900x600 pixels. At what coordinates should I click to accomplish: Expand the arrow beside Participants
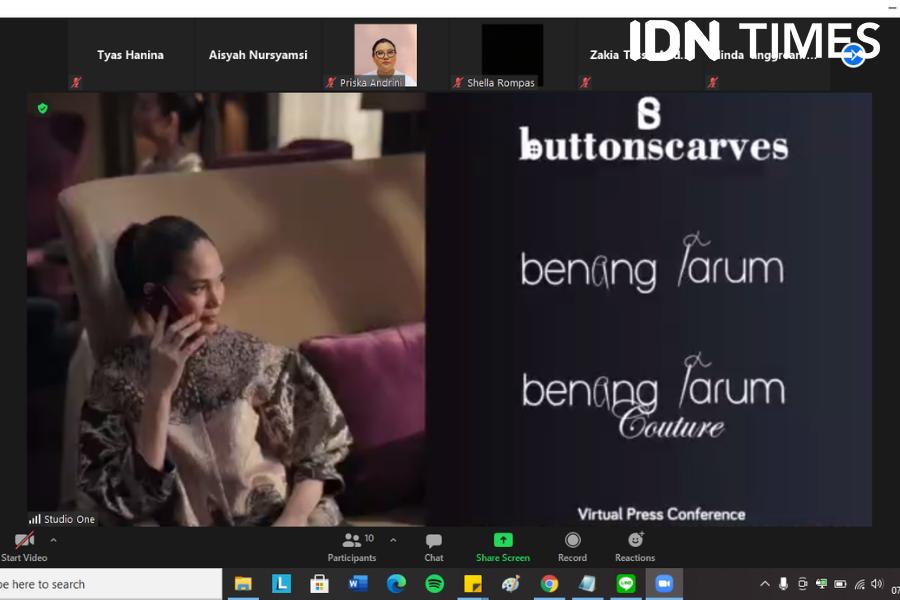pyautogui.click(x=393, y=540)
